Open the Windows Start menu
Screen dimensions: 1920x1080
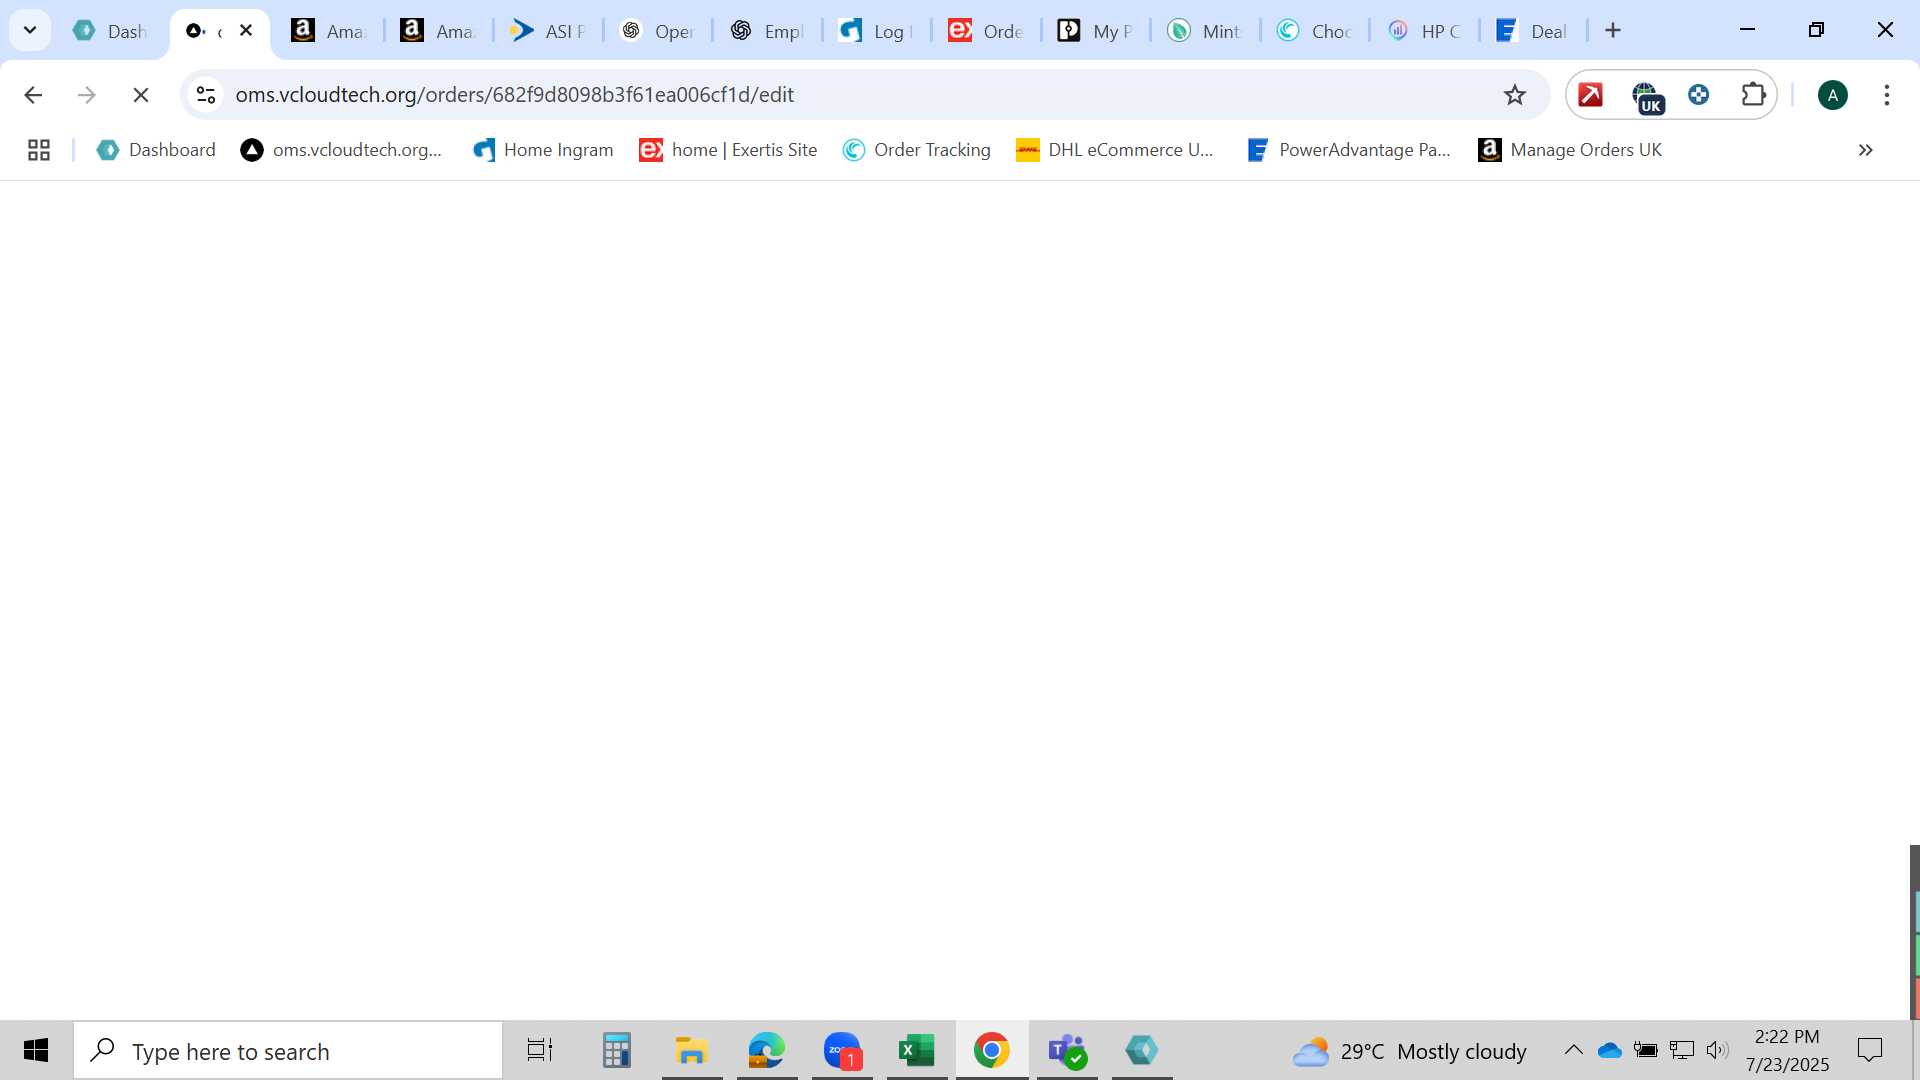[x=36, y=1051]
